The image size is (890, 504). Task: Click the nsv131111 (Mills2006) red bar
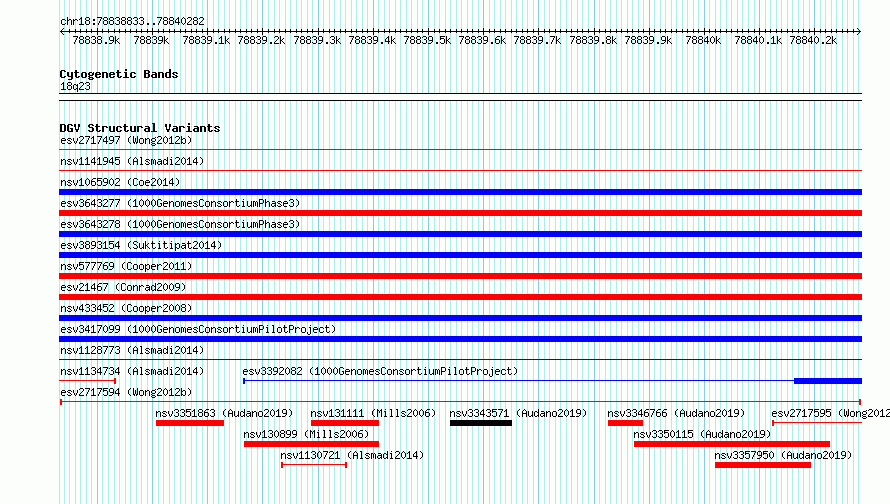tap(345, 423)
